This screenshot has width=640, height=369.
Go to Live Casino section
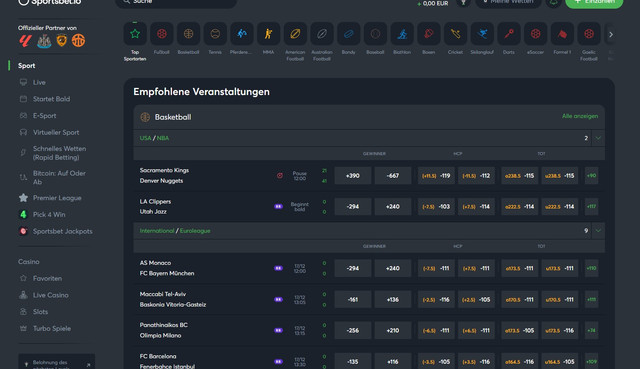coord(51,295)
